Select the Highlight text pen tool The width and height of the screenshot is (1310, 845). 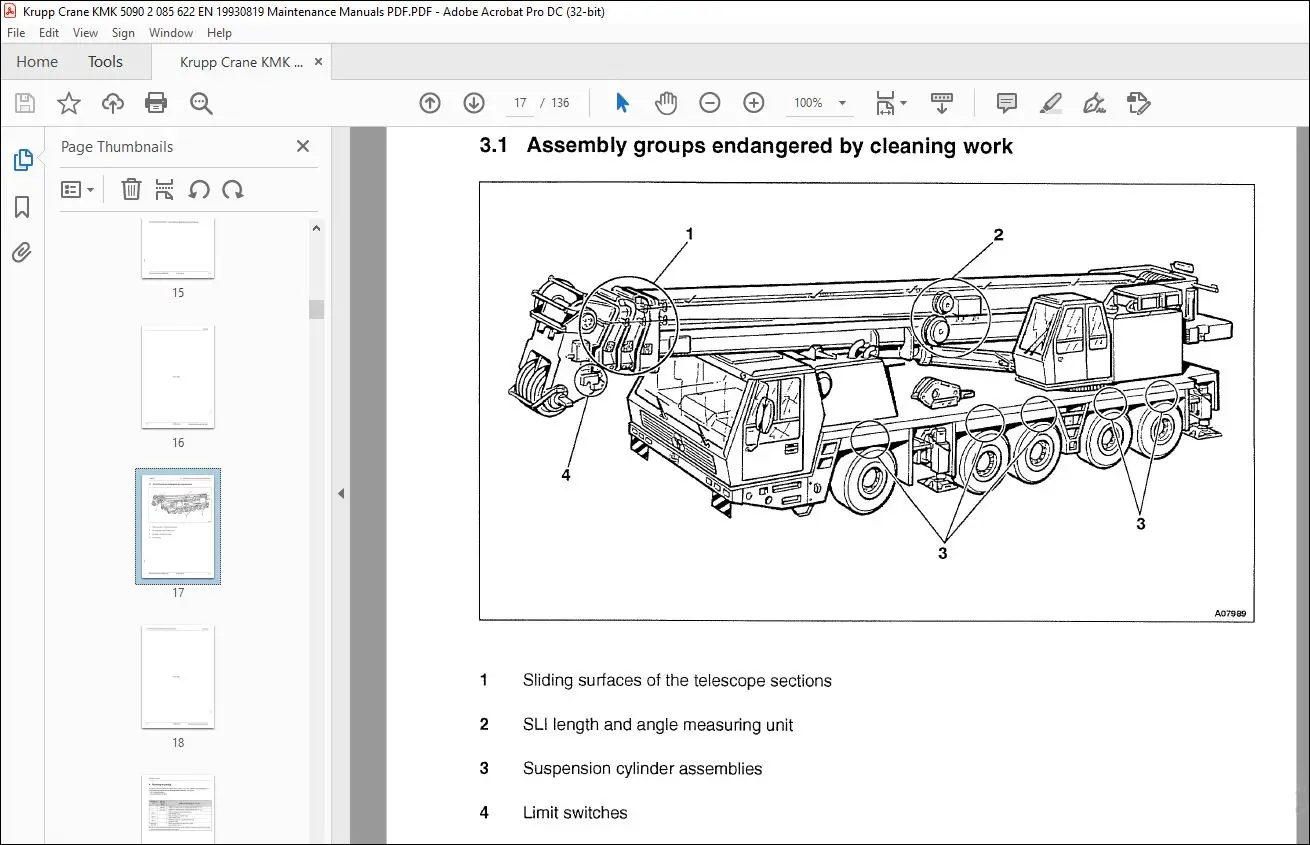[1050, 103]
